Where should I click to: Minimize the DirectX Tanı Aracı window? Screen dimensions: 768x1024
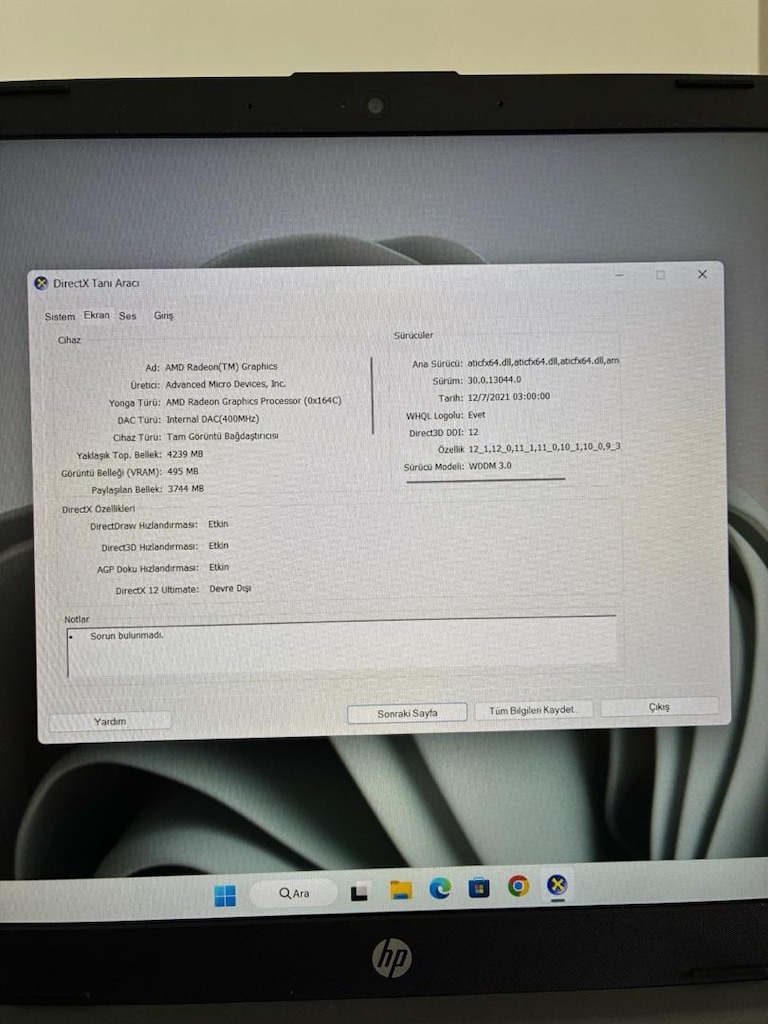pyautogui.click(x=619, y=276)
